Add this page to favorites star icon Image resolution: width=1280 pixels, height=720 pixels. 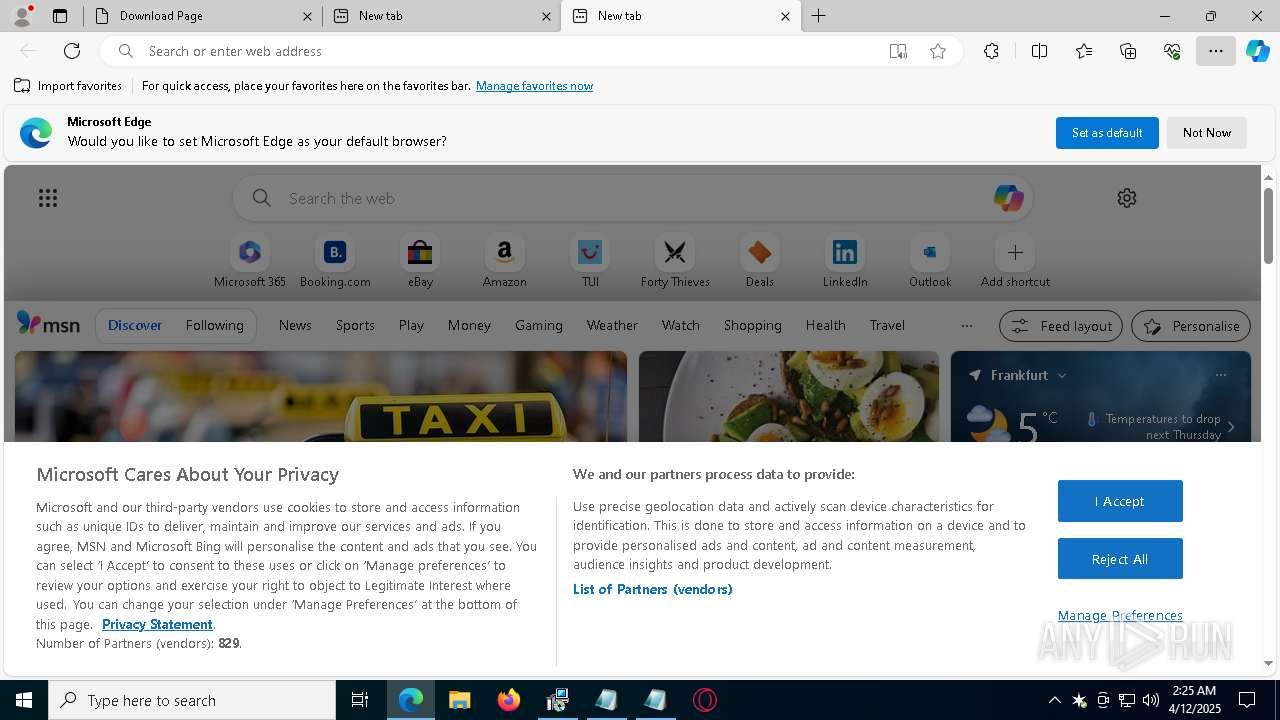click(x=938, y=51)
